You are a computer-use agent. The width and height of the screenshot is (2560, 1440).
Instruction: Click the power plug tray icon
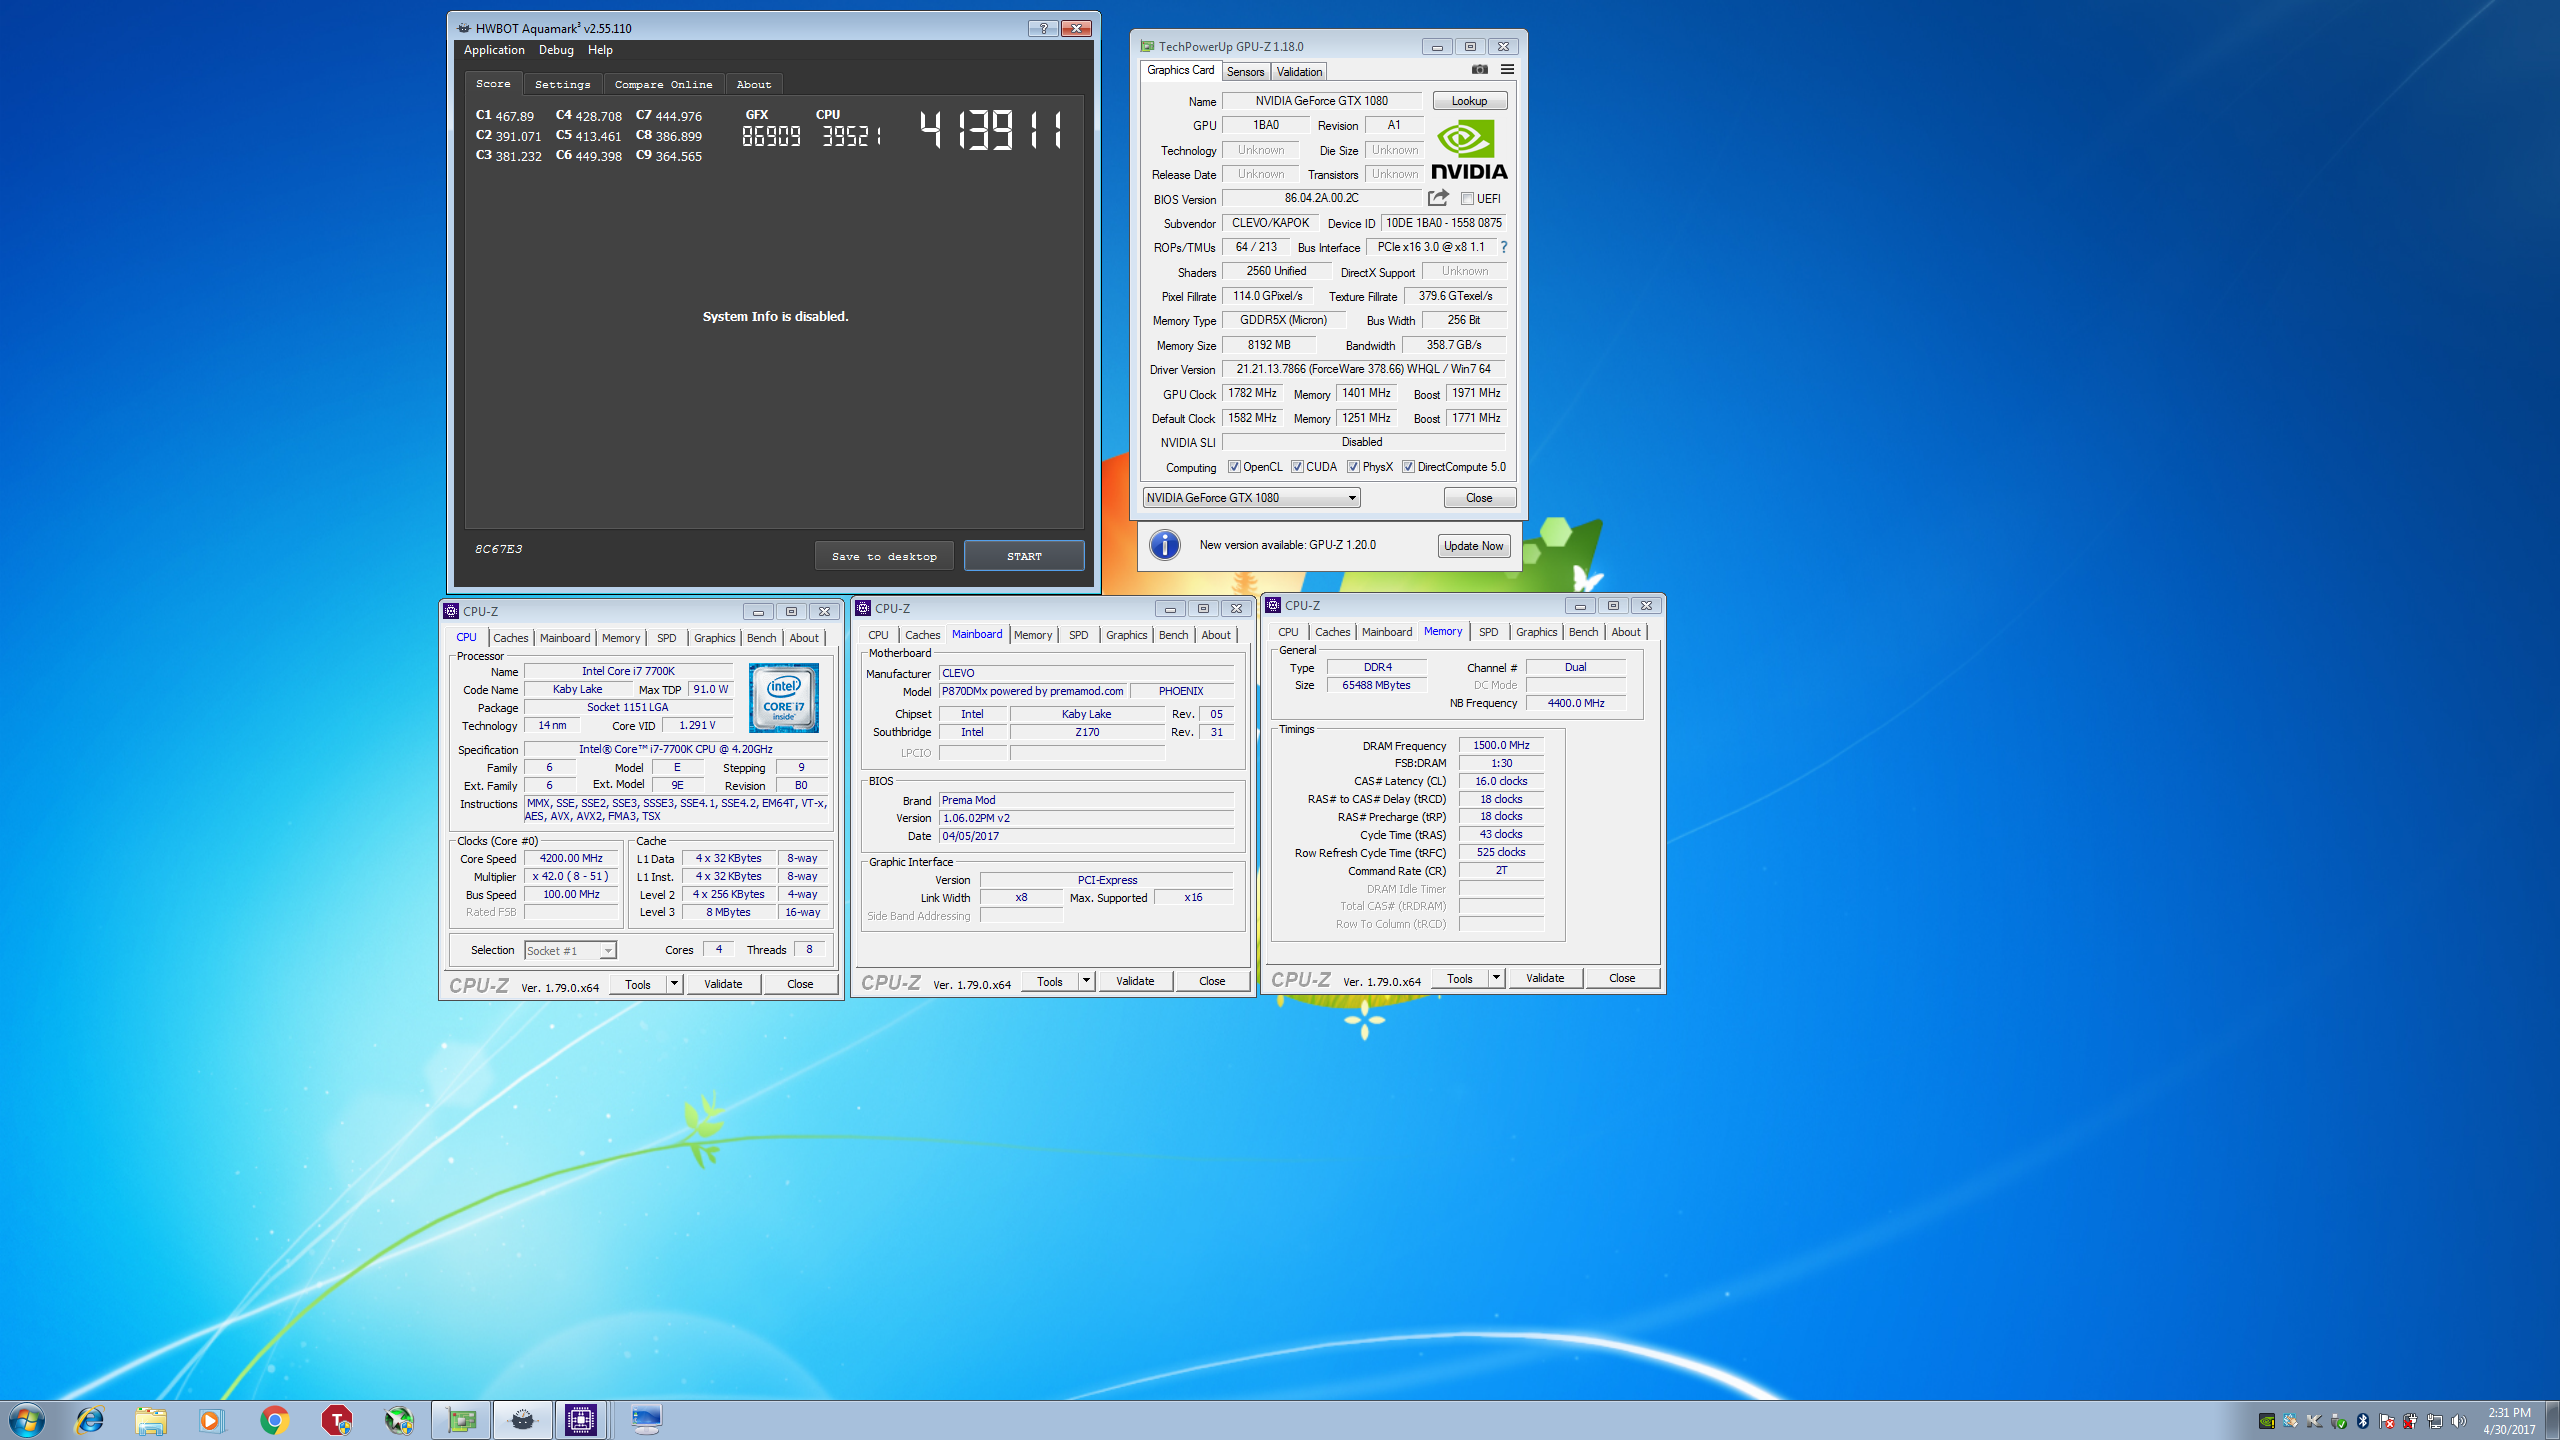point(2411,1421)
